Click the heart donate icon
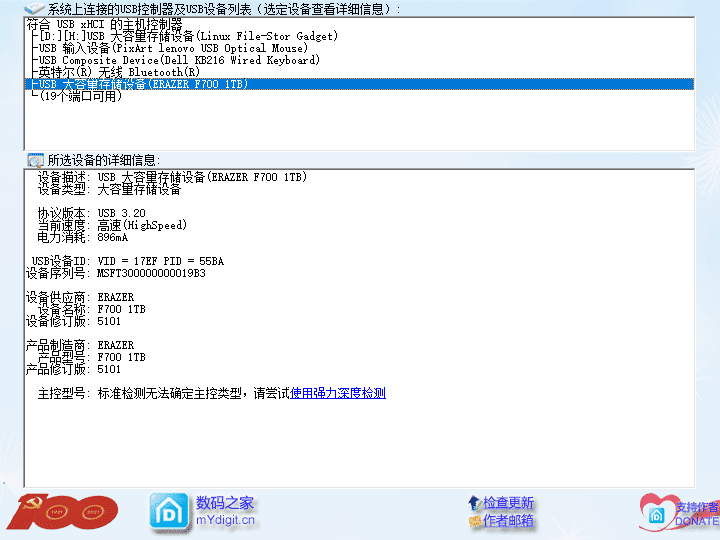This screenshot has height=540, width=720. (x=657, y=513)
